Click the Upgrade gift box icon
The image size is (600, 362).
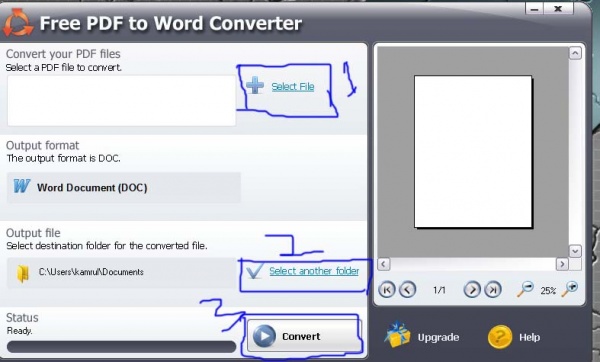coord(397,335)
